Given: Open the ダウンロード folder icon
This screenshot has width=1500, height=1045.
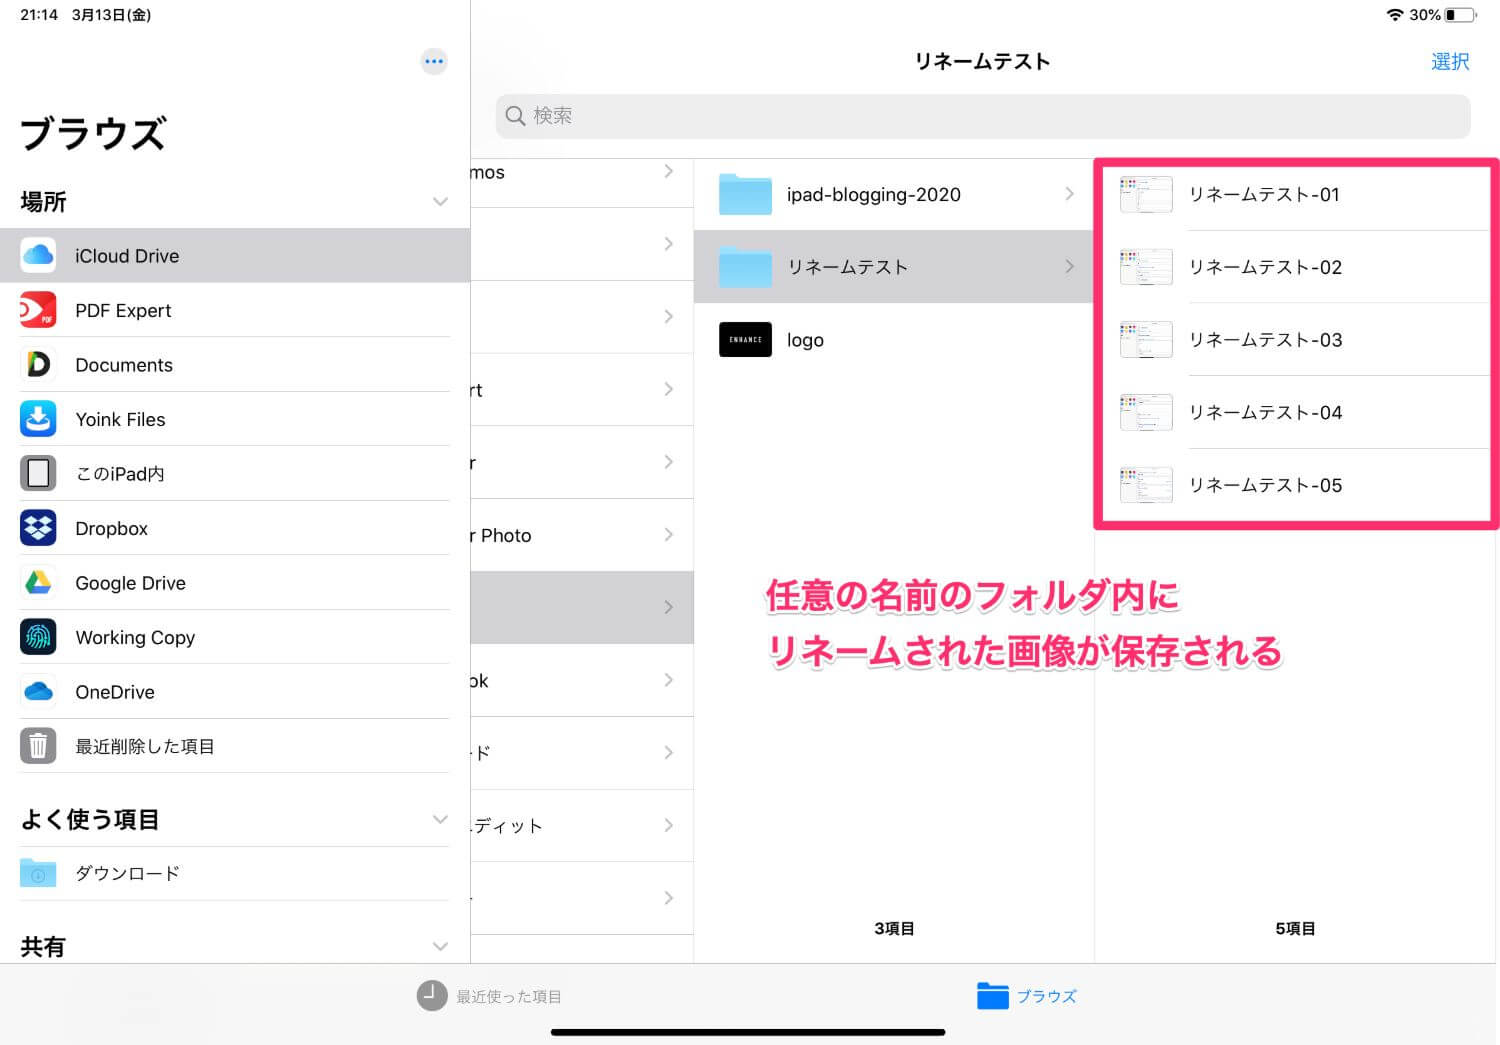Looking at the screenshot, I should pyautogui.click(x=38, y=873).
